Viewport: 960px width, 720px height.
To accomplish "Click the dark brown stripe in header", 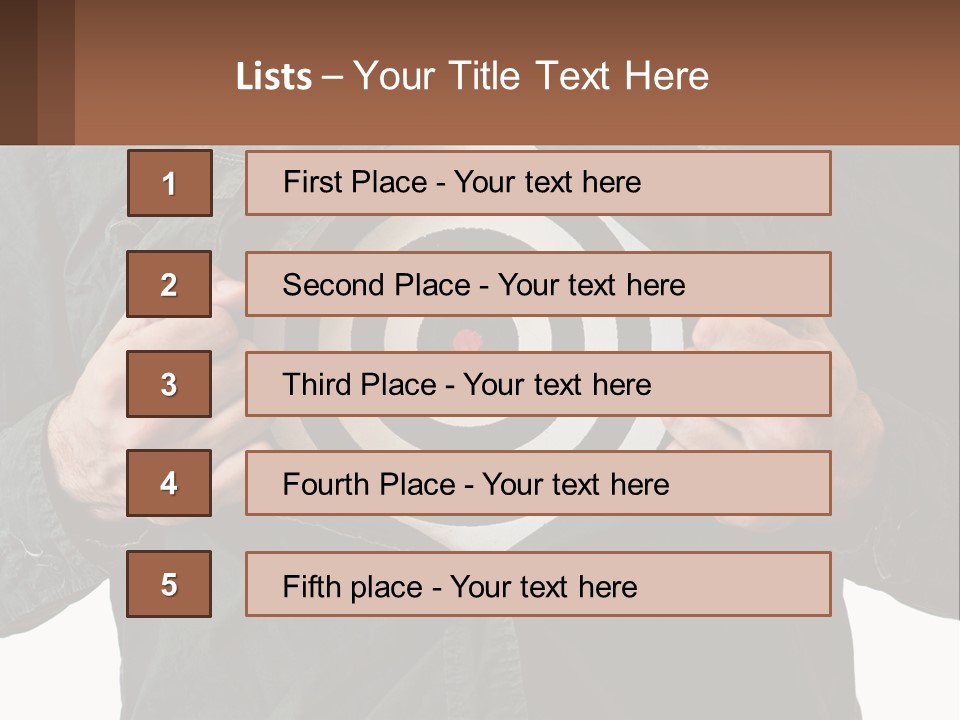I will (18, 72).
